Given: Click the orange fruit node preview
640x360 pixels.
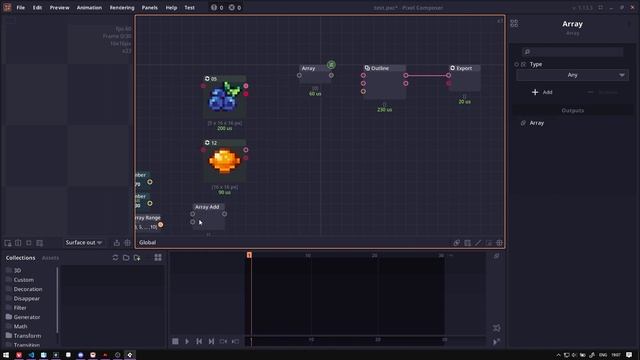Looking at the screenshot, I should click(x=224, y=161).
